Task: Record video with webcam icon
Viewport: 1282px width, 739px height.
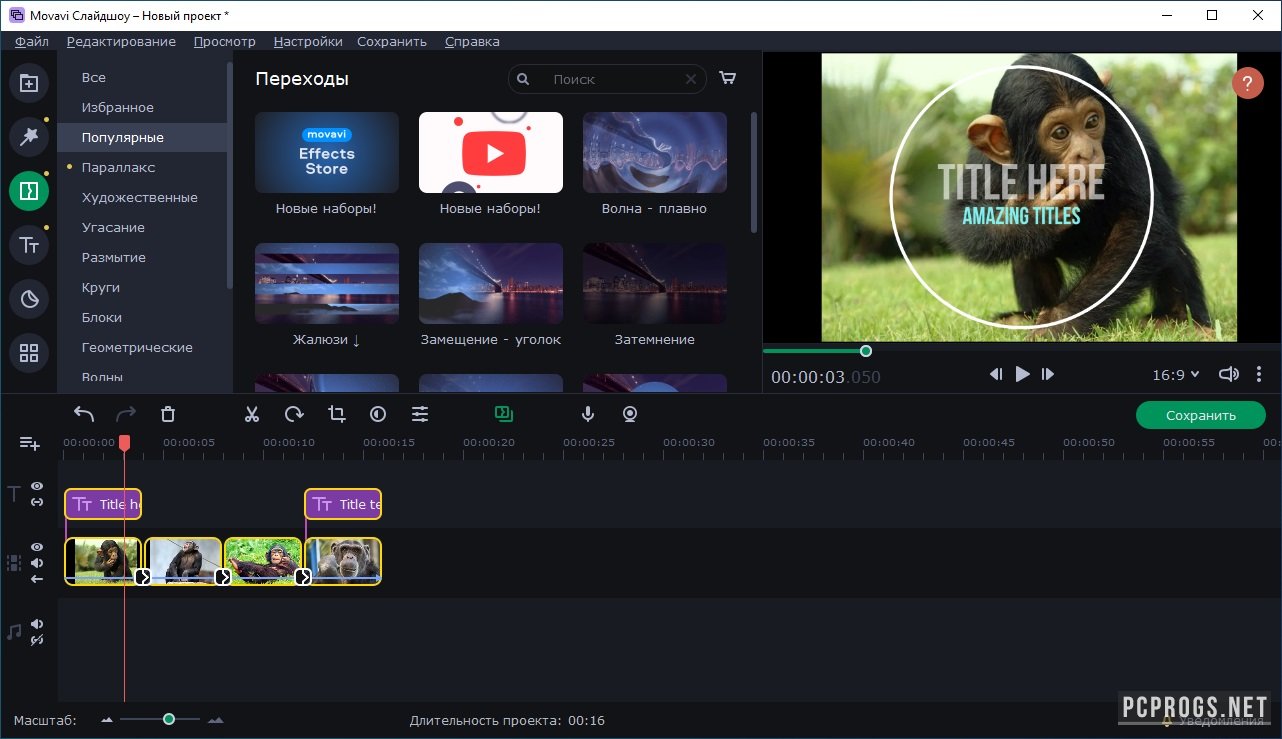Action: click(x=630, y=414)
